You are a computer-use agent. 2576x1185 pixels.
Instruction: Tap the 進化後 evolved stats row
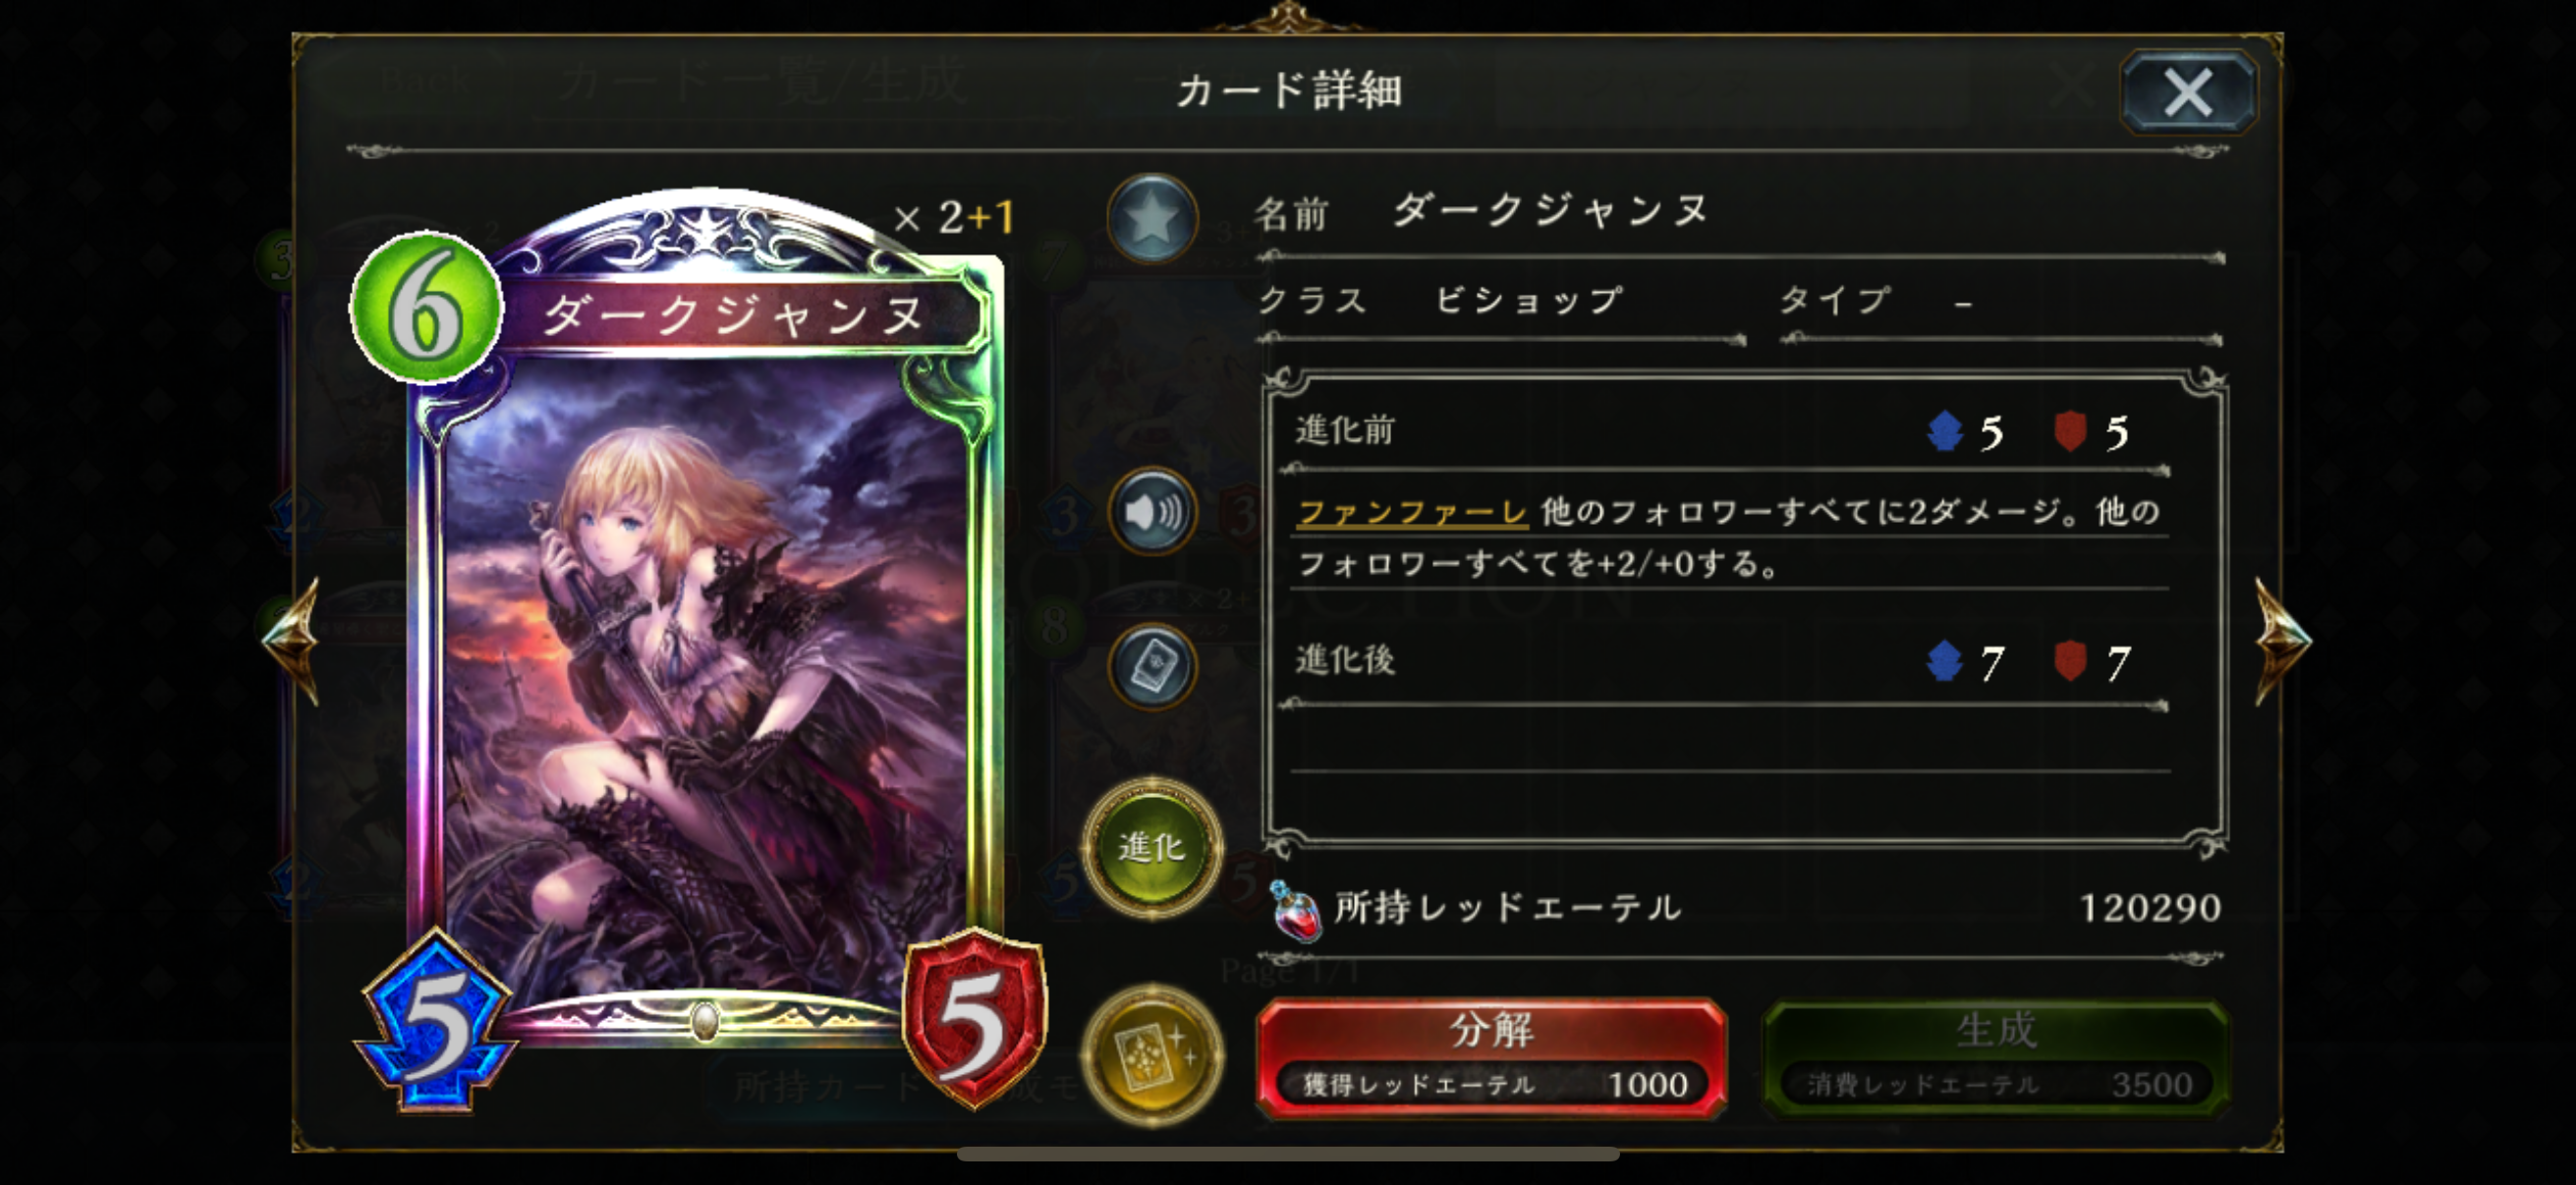click(1728, 662)
